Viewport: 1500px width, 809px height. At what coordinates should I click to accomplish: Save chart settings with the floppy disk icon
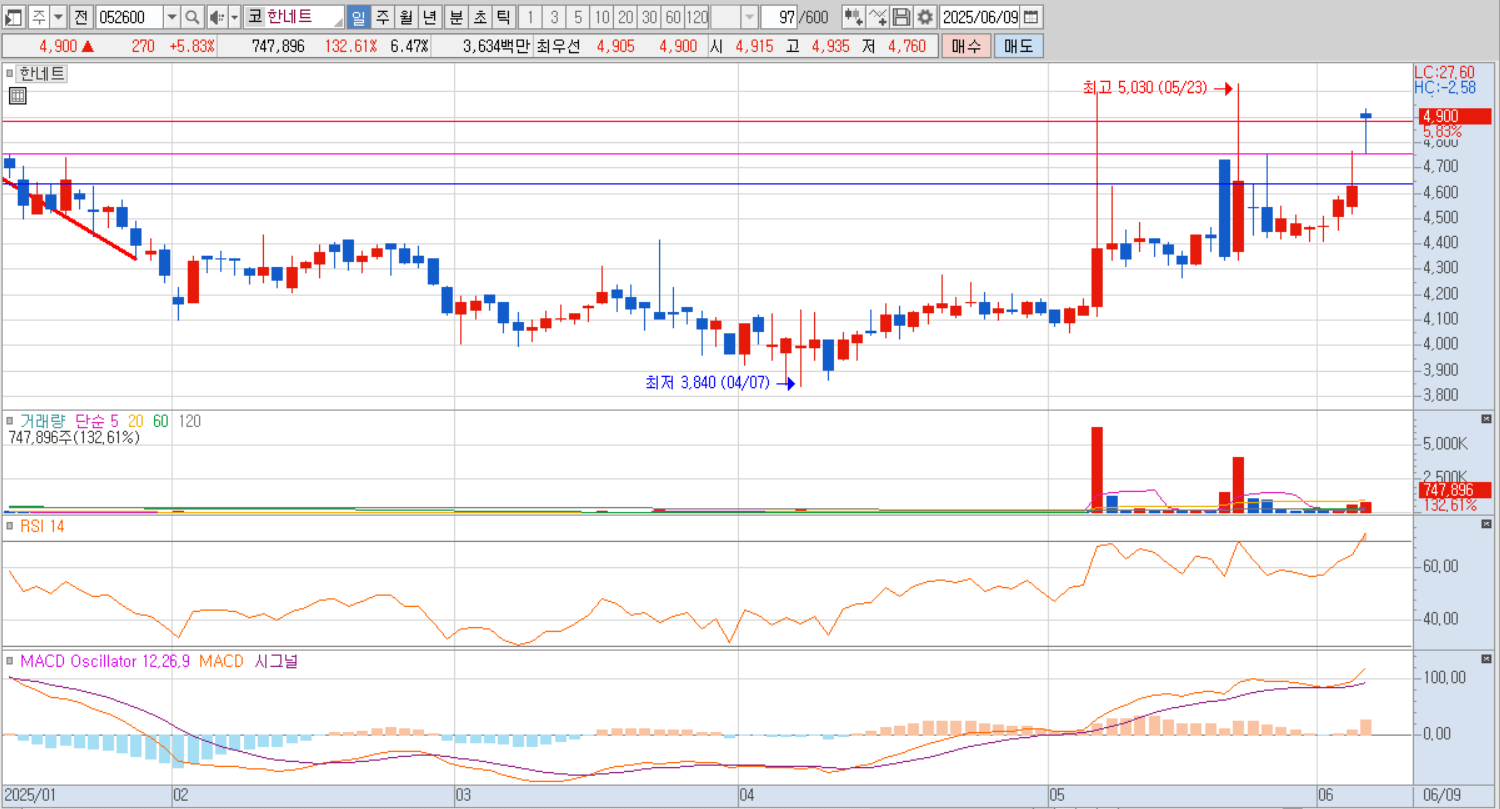901,17
